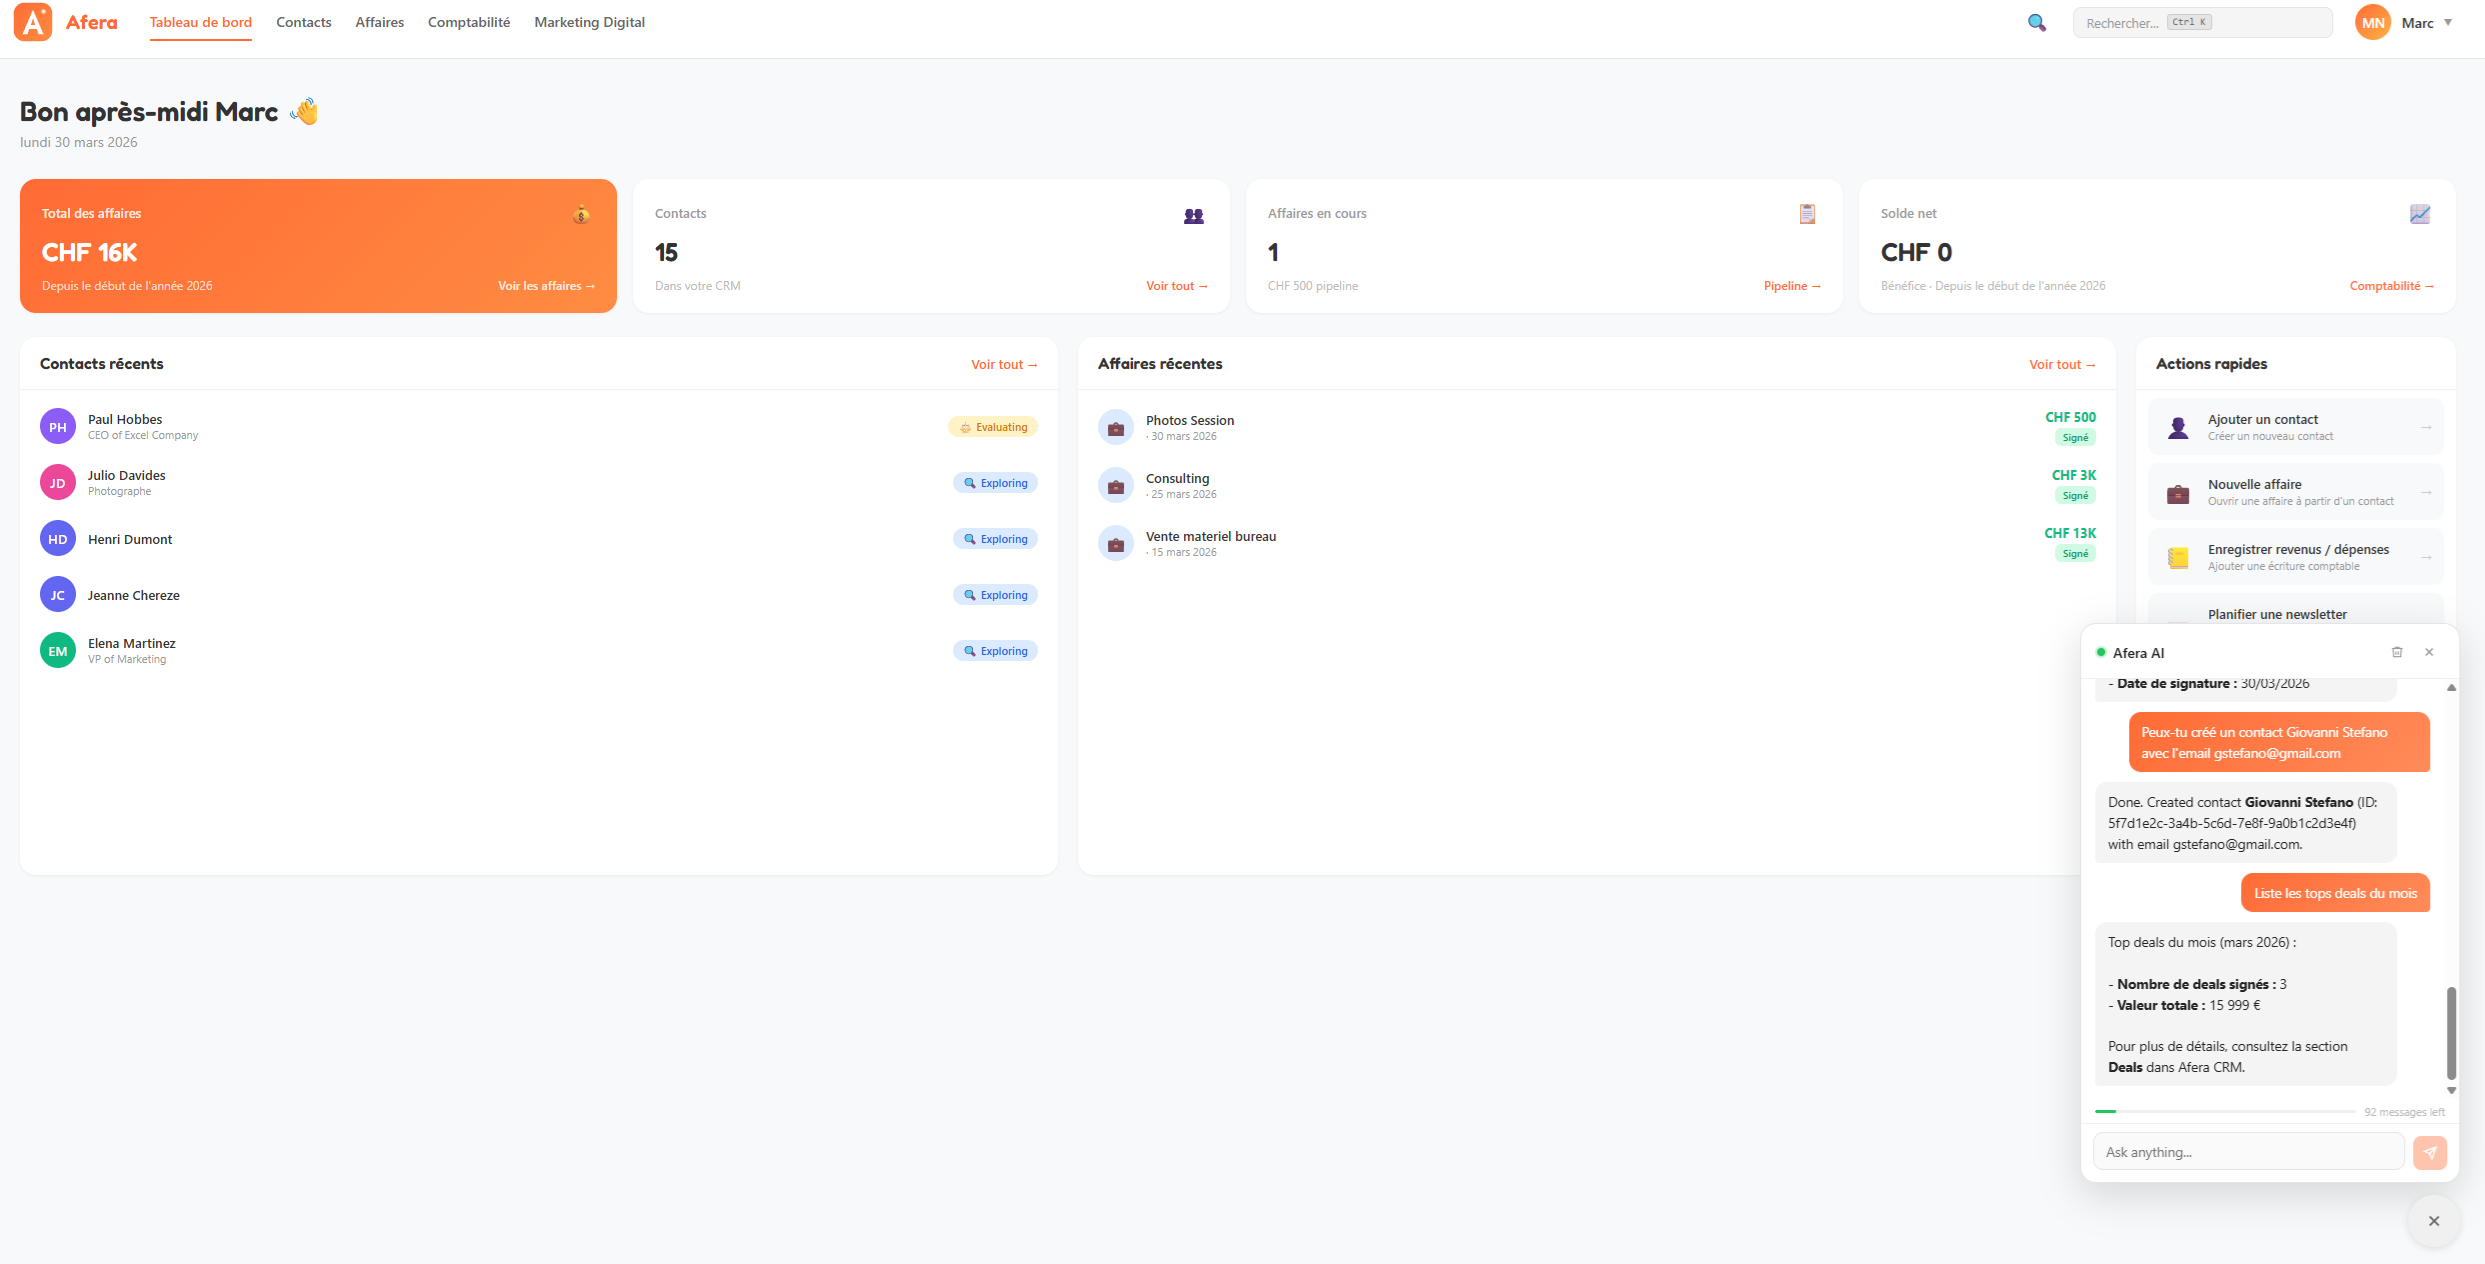Switch to the Contacts tab
Viewport: 2485px width, 1264px height.
point(303,22)
